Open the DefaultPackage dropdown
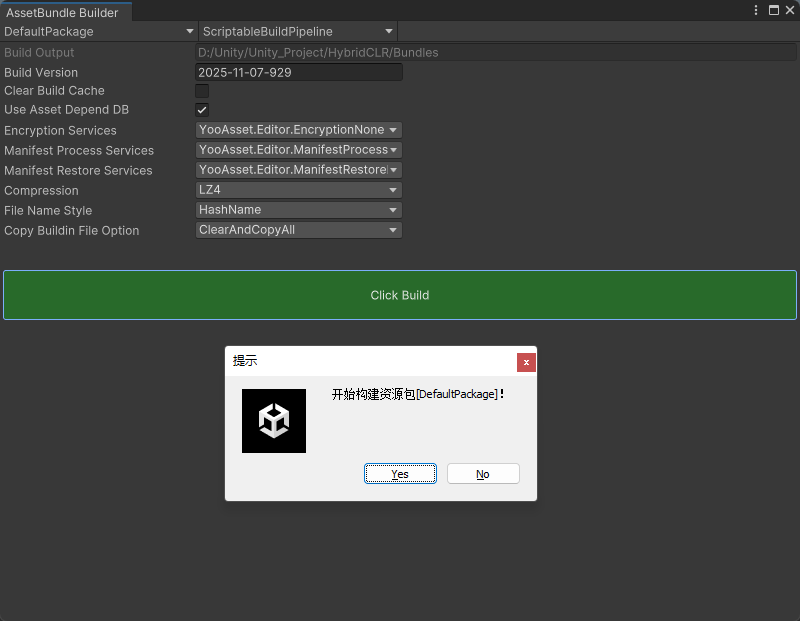The width and height of the screenshot is (800, 621). (x=99, y=32)
